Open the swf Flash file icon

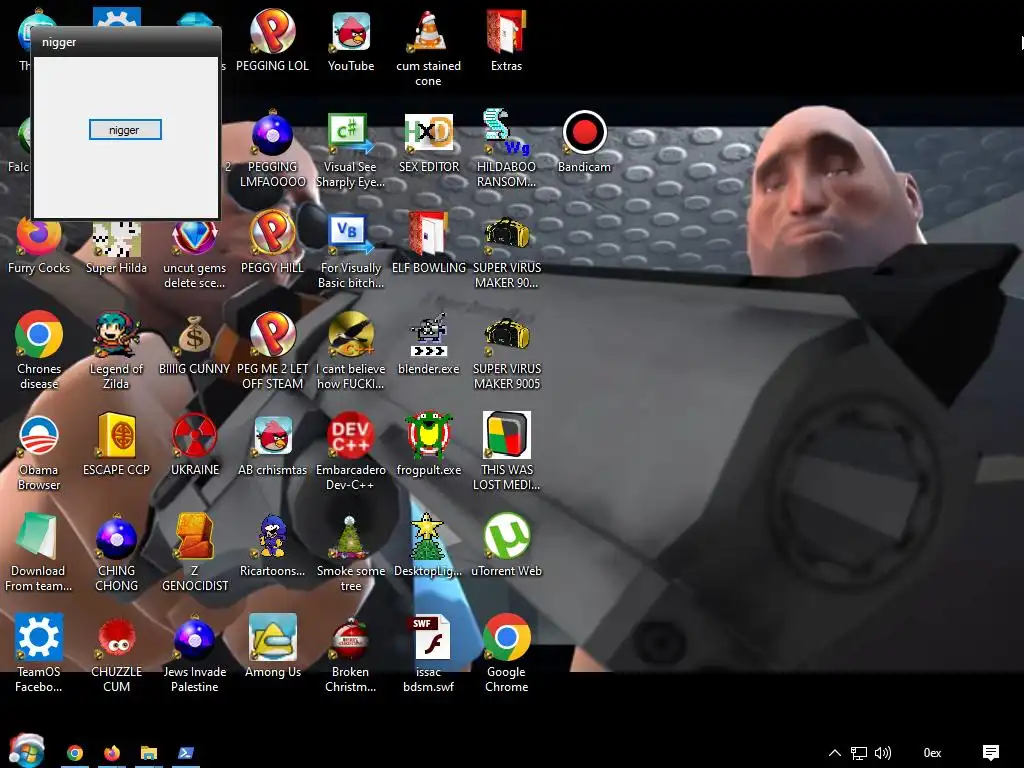(x=428, y=637)
